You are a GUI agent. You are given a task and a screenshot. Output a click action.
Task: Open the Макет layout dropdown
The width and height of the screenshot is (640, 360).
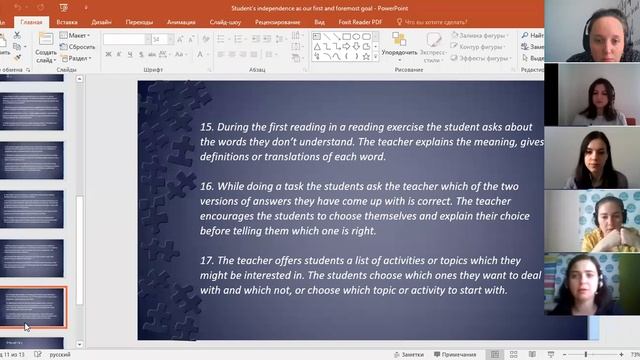point(75,36)
